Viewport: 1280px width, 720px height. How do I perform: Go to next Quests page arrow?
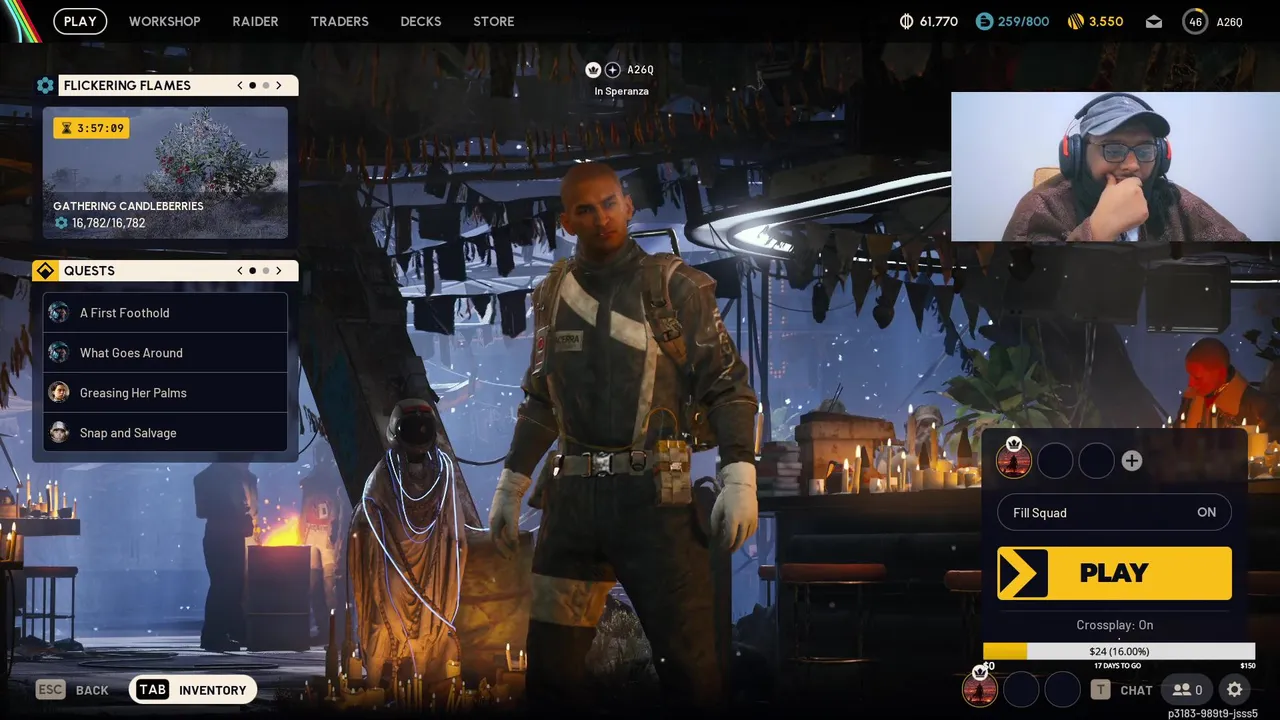pyautogui.click(x=279, y=271)
